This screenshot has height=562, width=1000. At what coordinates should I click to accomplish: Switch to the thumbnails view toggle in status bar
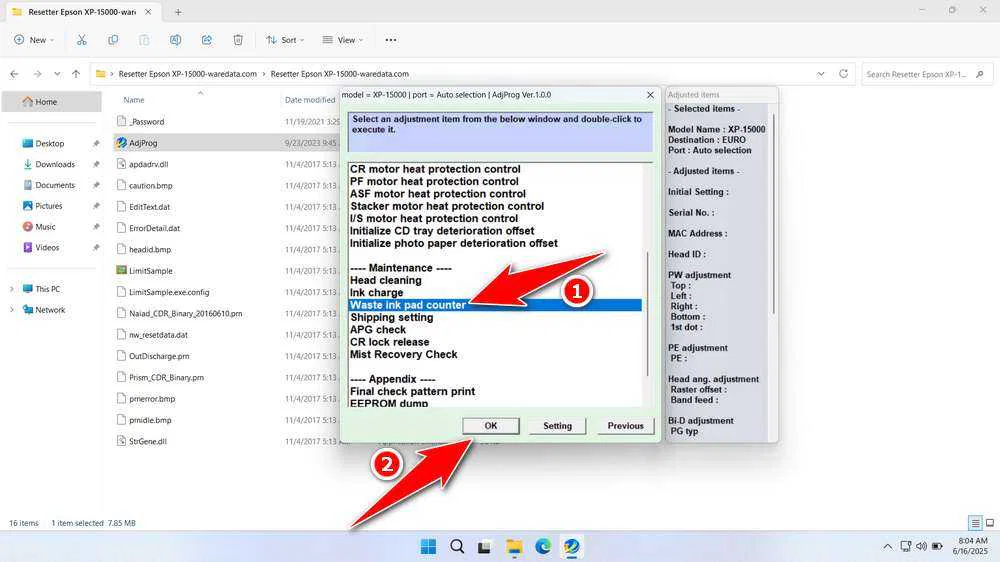coord(989,523)
